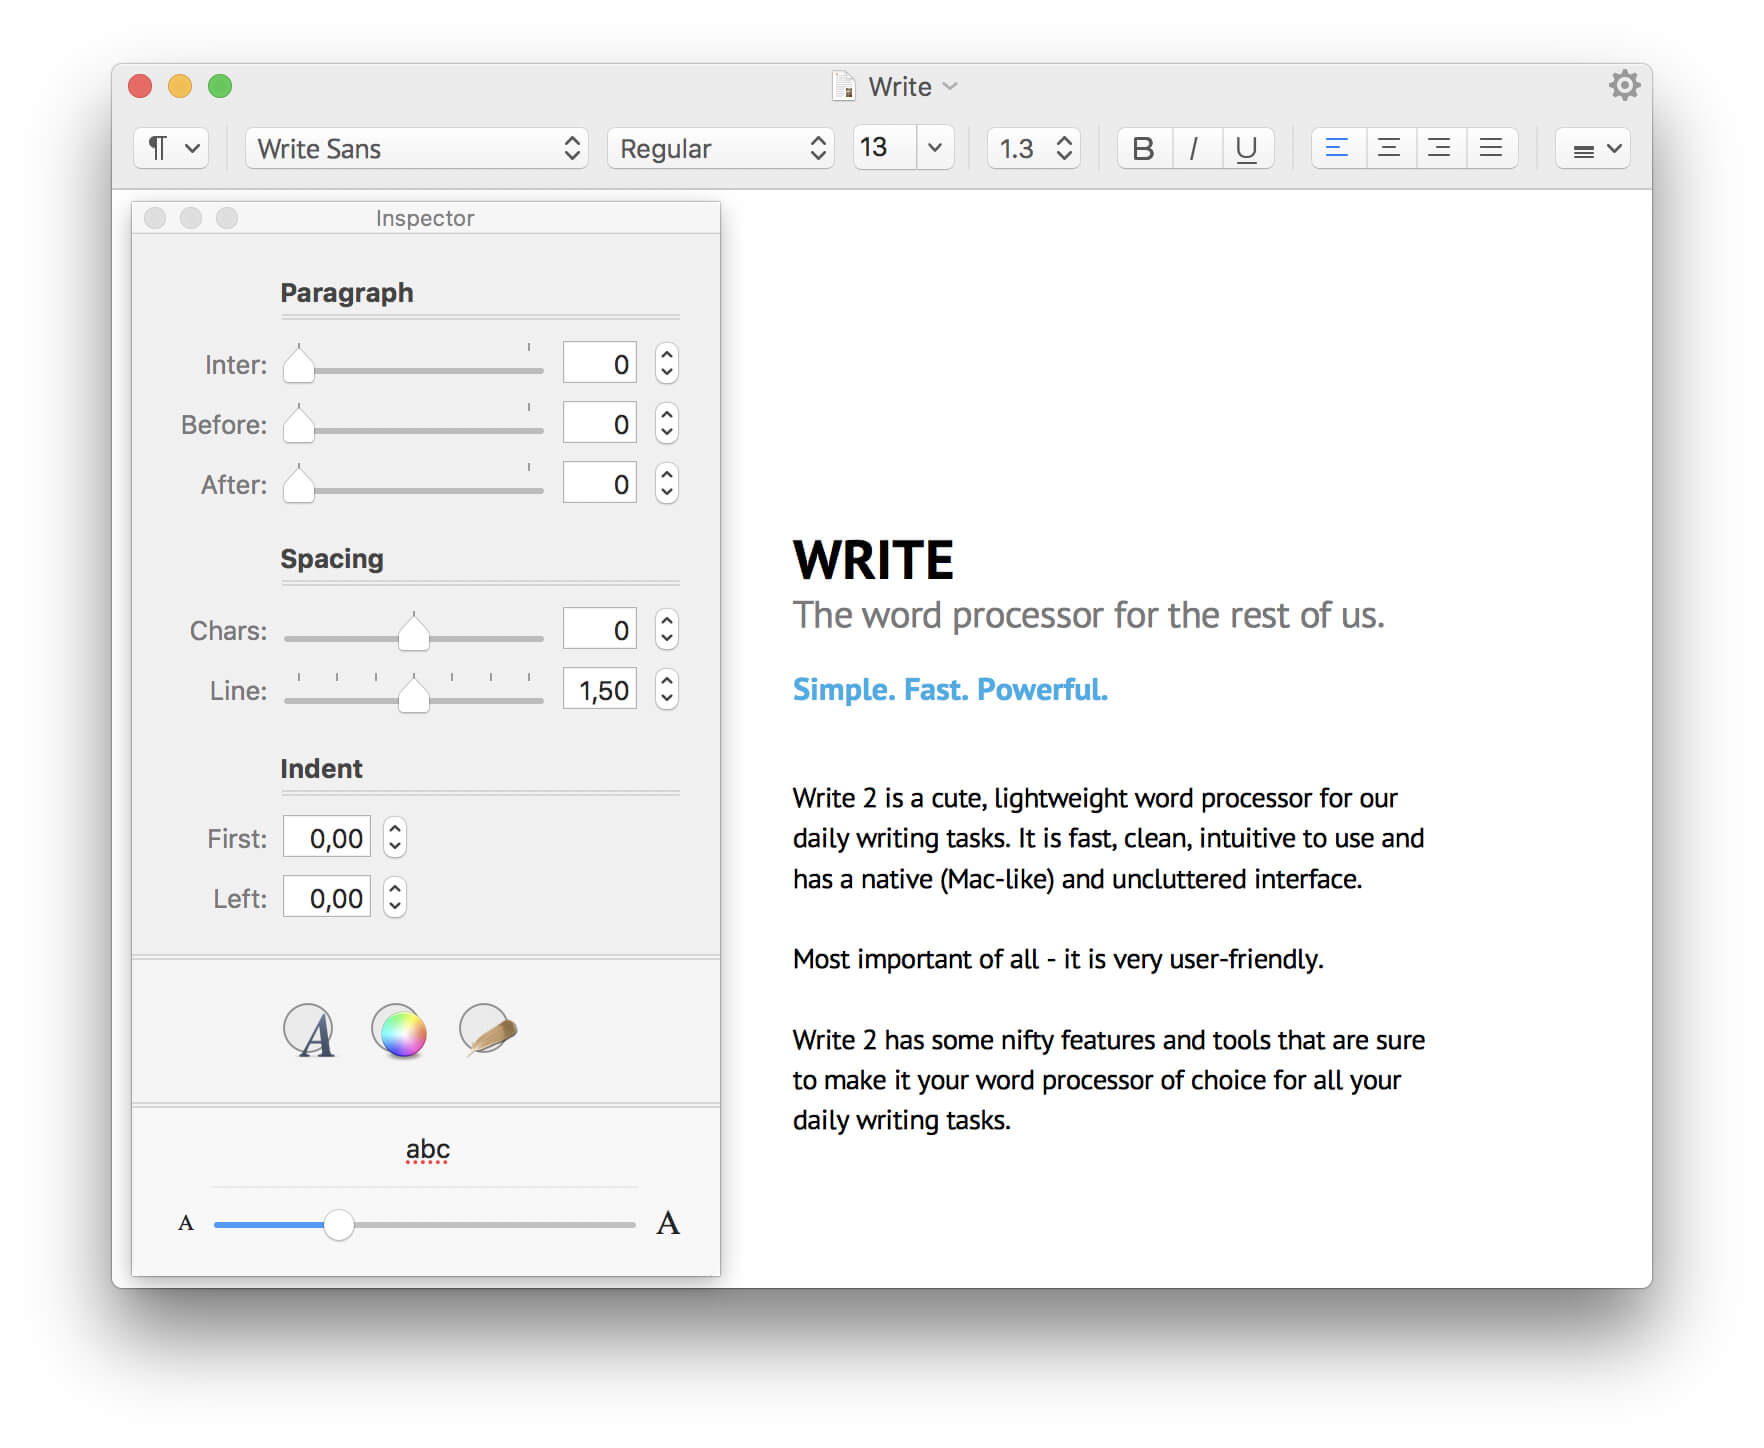Click the Paragraph section heading
Image resolution: width=1764 pixels, height=1448 pixels.
point(346,293)
